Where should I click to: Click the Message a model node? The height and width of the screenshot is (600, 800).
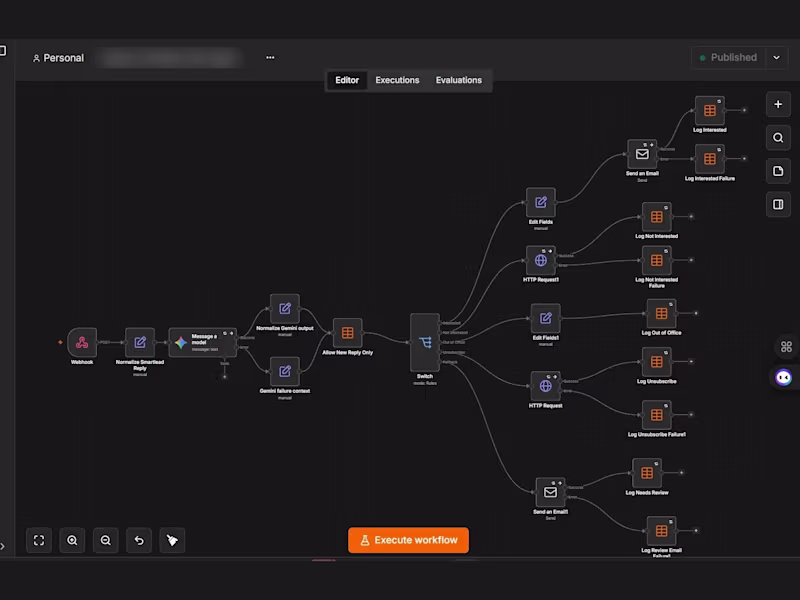[x=203, y=342]
